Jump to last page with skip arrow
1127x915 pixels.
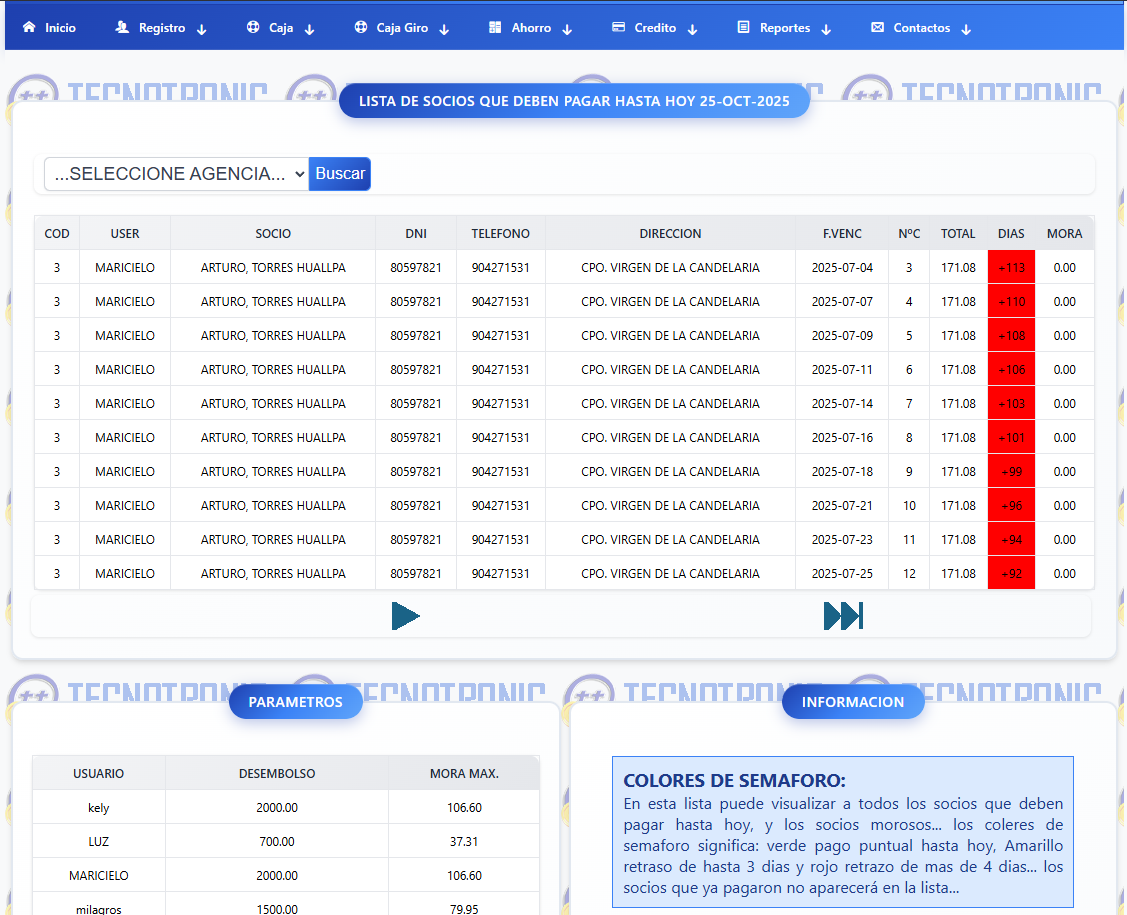[842, 616]
